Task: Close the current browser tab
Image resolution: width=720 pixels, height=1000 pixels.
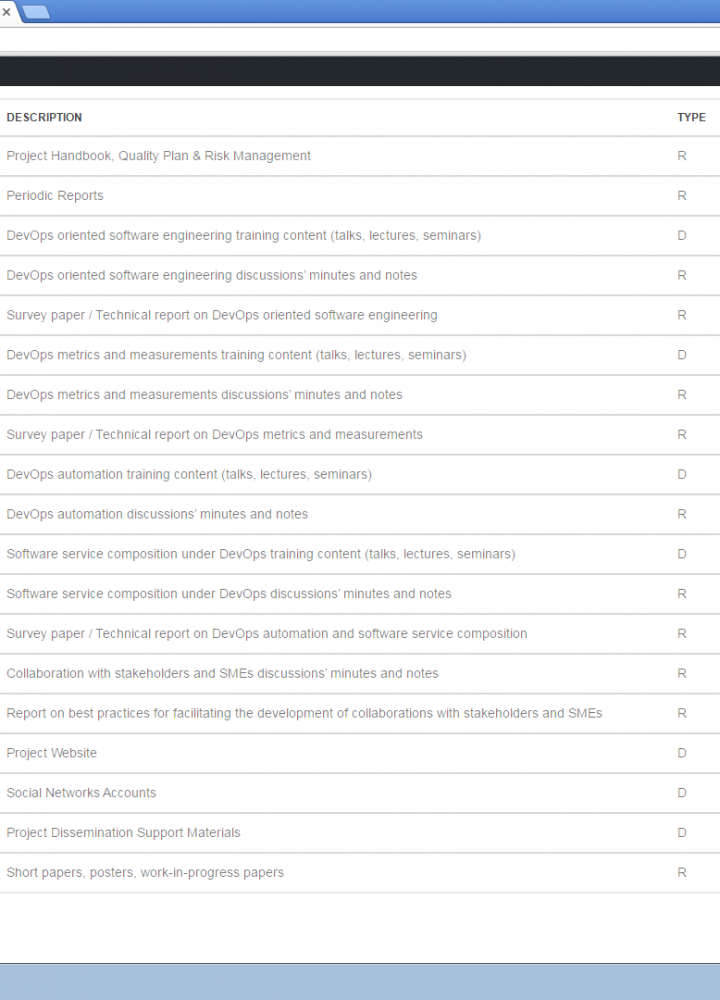Action: pos(6,12)
